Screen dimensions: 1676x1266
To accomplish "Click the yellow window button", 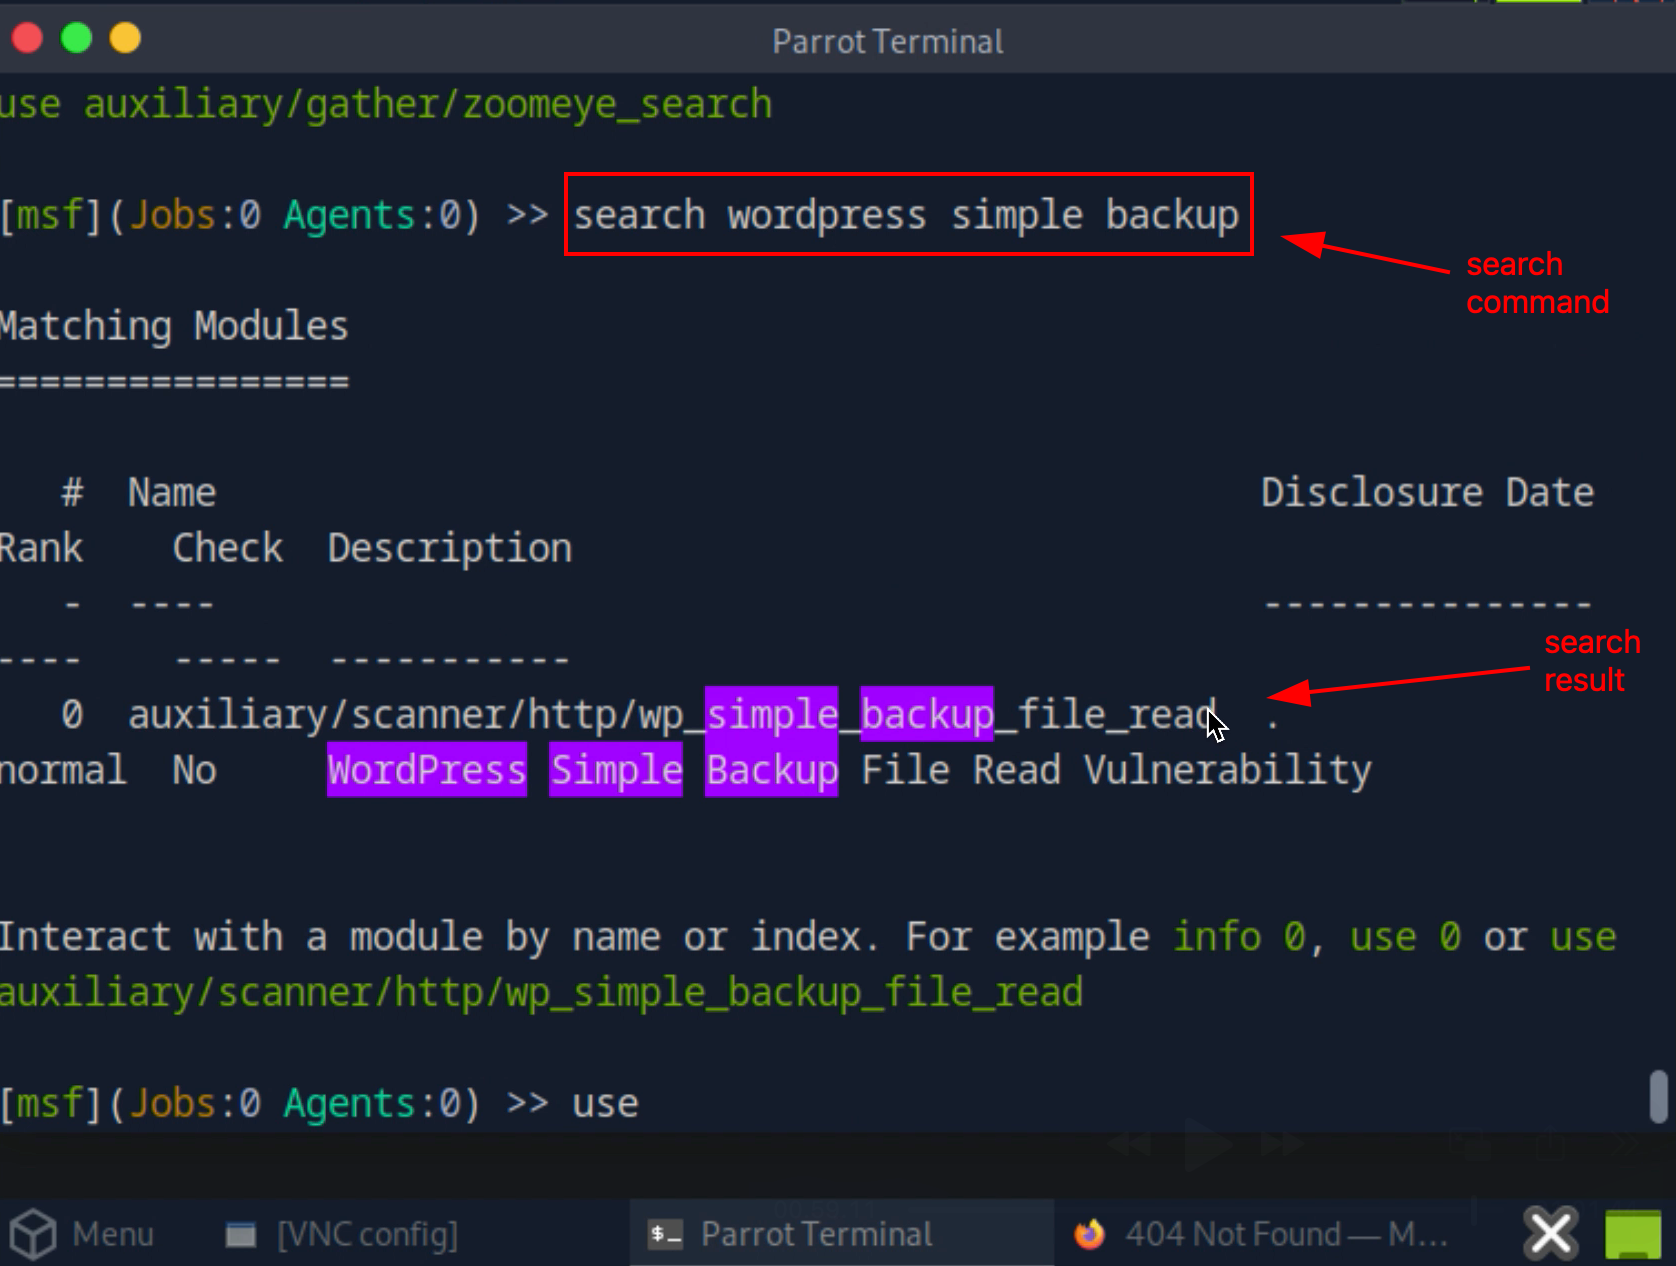I will [x=125, y=39].
